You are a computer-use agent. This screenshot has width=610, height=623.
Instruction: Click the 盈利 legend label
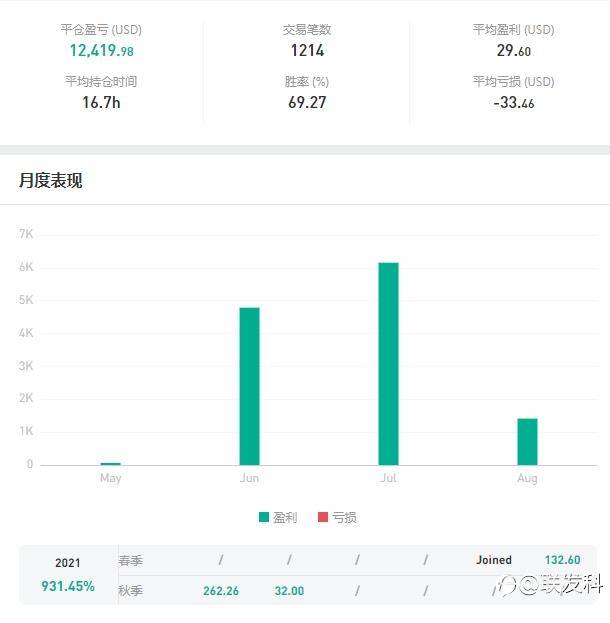click(285, 517)
